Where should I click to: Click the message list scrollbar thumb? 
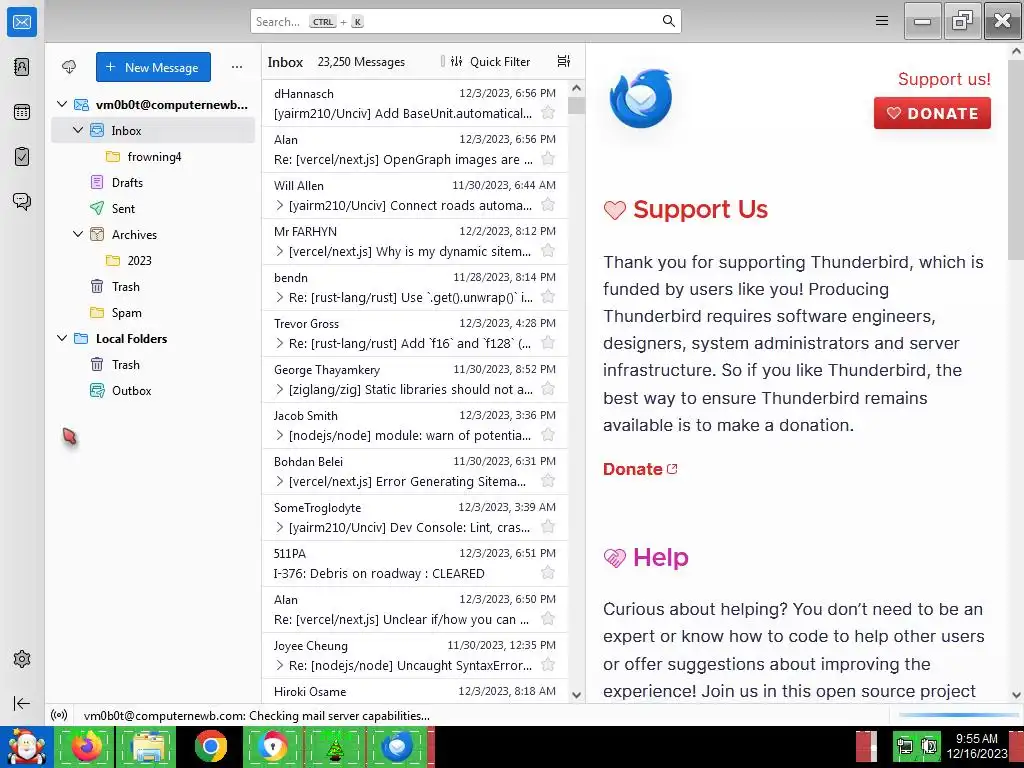(x=576, y=105)
